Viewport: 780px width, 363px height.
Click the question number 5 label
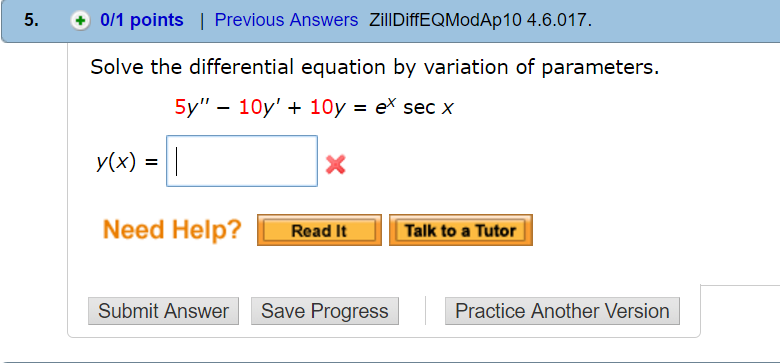tap(31, 20)
